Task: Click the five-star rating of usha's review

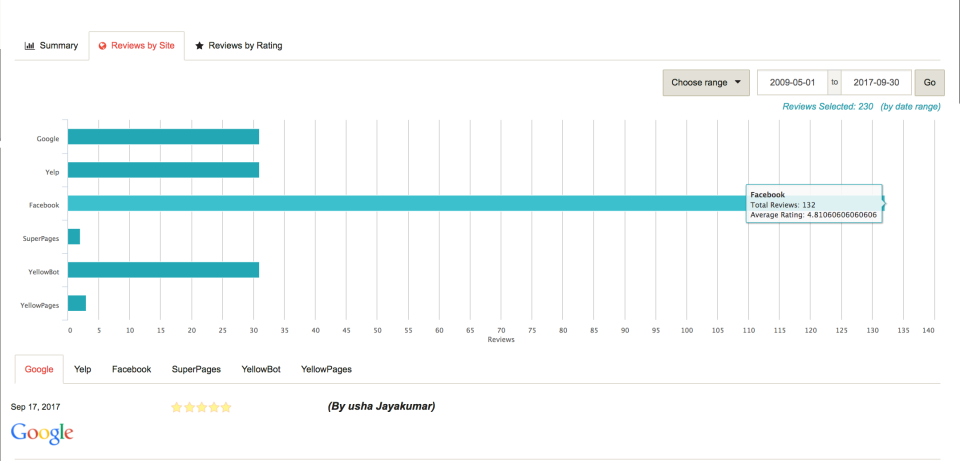Action: coord(201,407)
